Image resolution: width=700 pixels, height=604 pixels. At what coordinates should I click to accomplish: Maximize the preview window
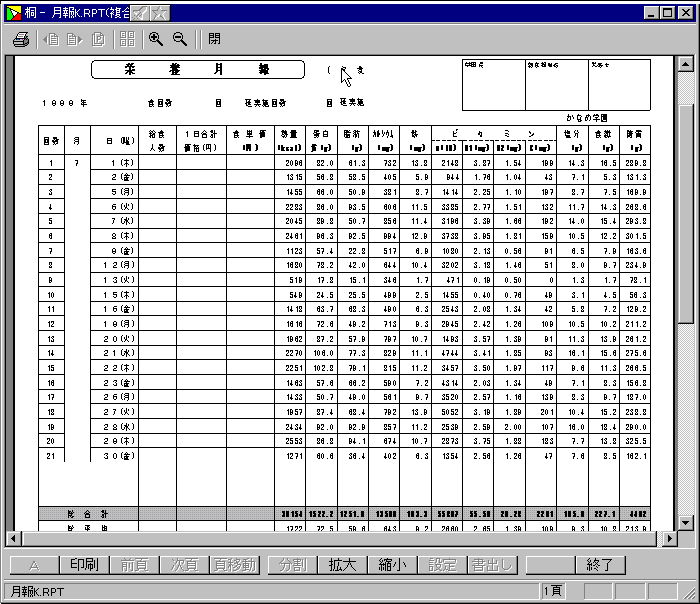(x=668, y=13)
